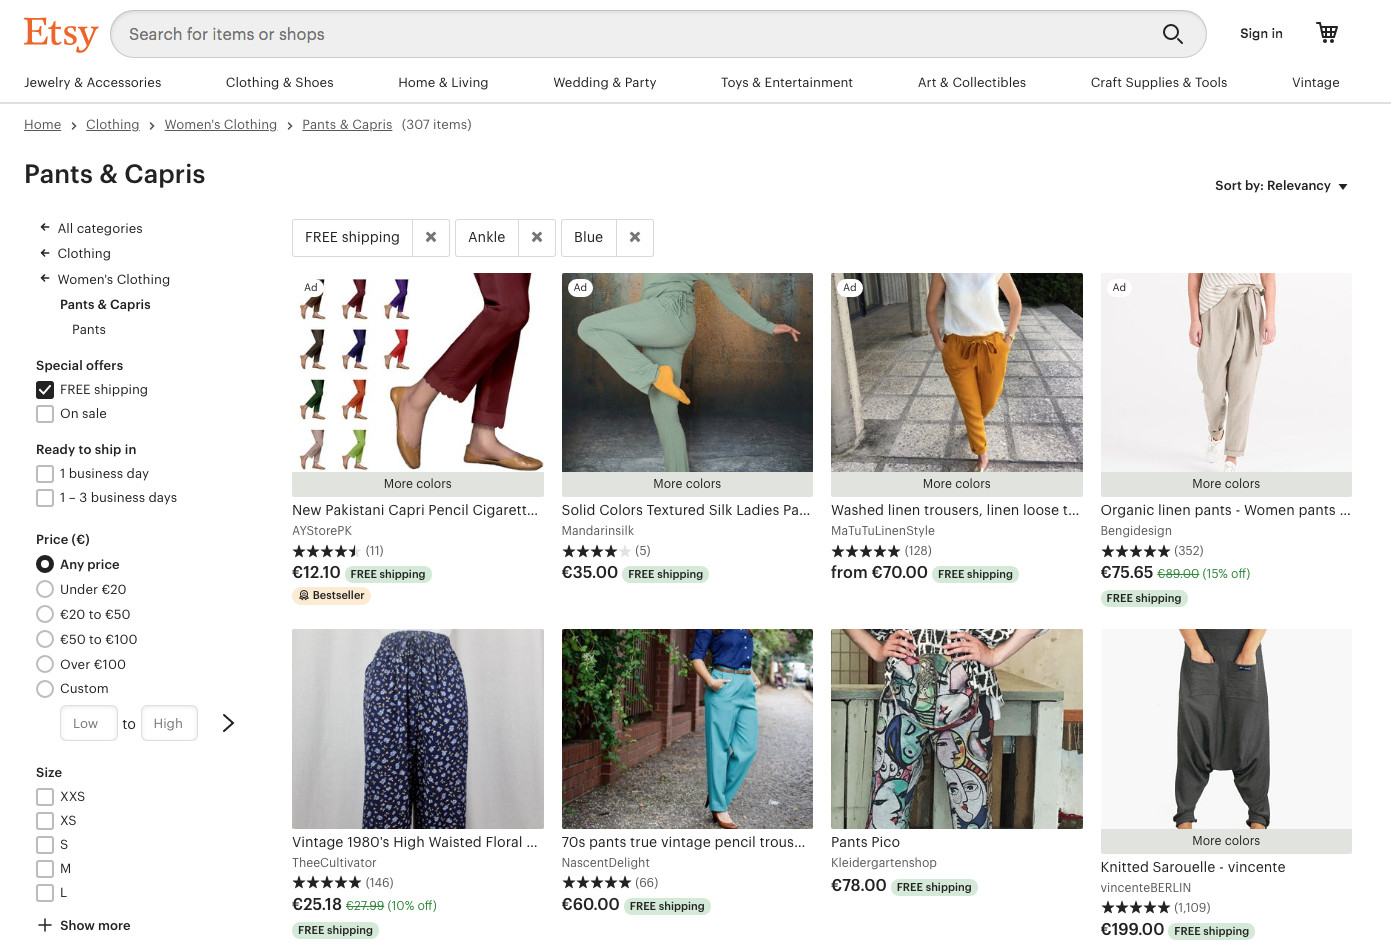Apply custom price range arrow
Image resolution: width=1391 pixels, height=952 pixels.
click(228, 723)
